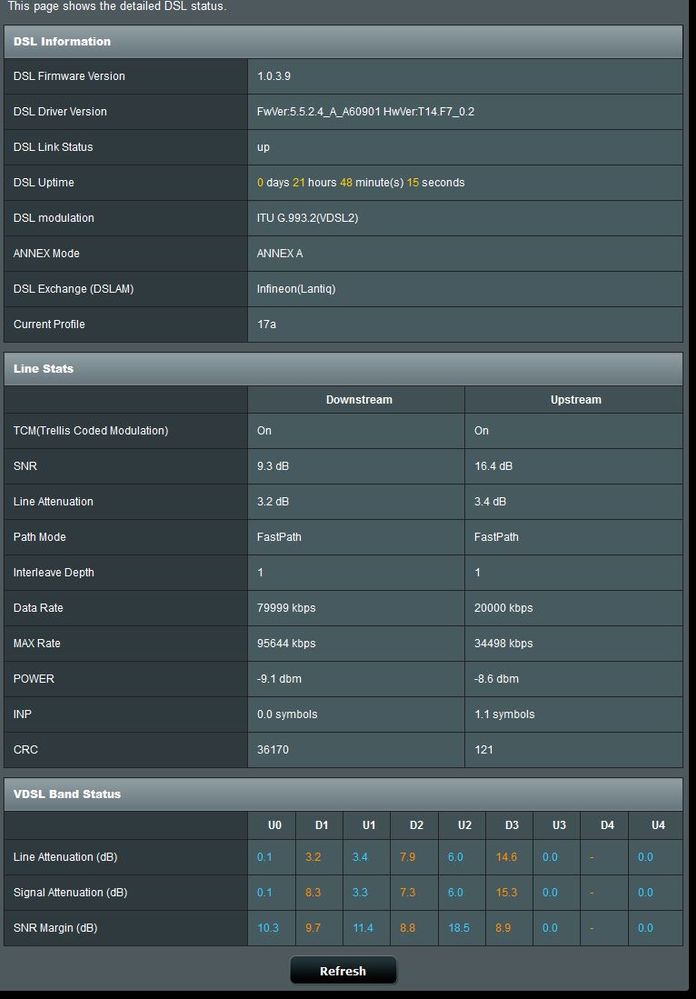Click the downstream CRC count 36170

(x=273, y=749)
